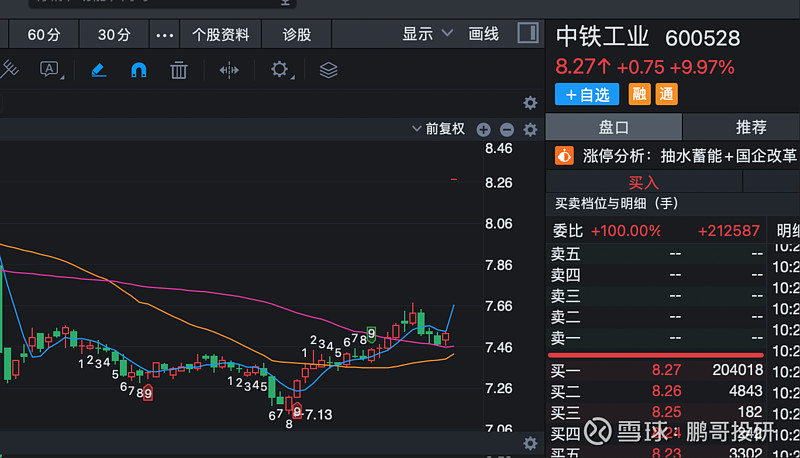Toggle the side panel layout button

pyautogui.click(x=528, y=33)
